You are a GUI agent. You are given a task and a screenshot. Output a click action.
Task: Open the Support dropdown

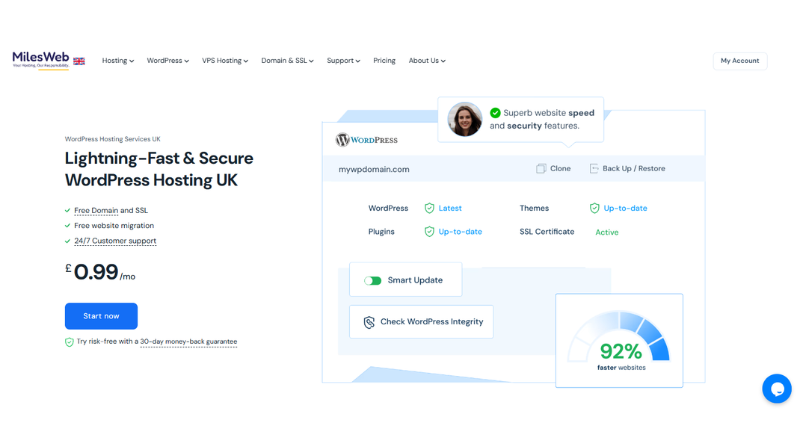click(343, 61)
